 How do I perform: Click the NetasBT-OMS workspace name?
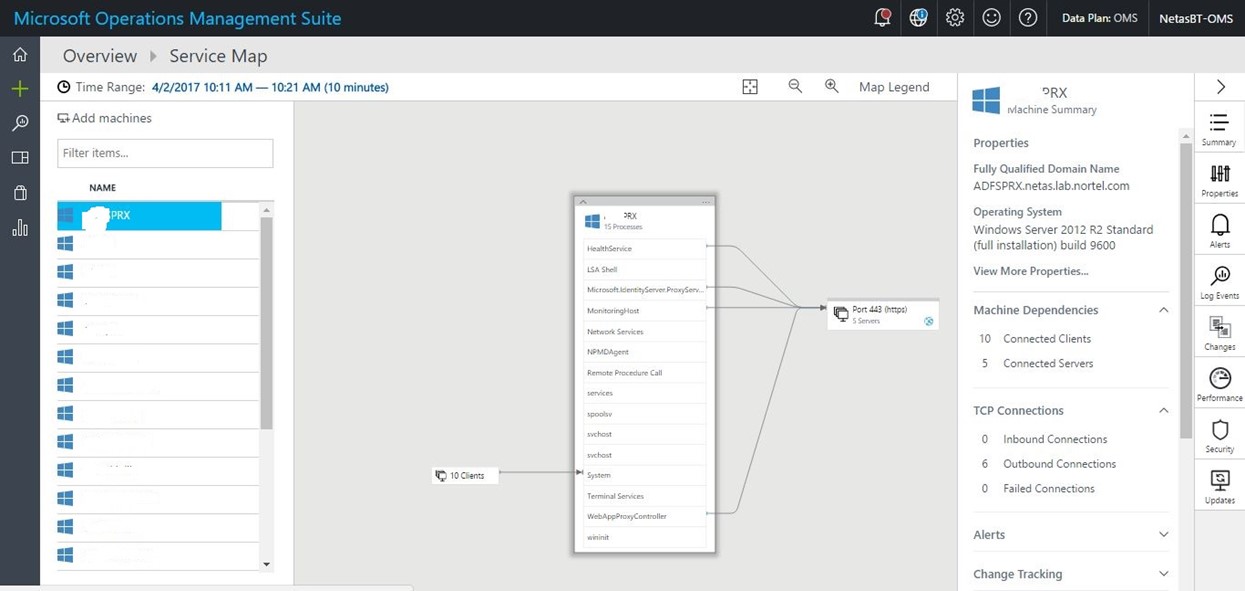point(1196,18)
